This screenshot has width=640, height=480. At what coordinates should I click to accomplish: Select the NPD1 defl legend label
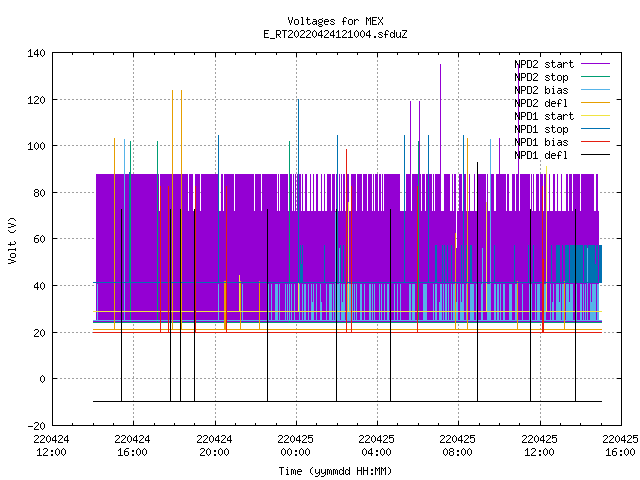click(541, 155)
